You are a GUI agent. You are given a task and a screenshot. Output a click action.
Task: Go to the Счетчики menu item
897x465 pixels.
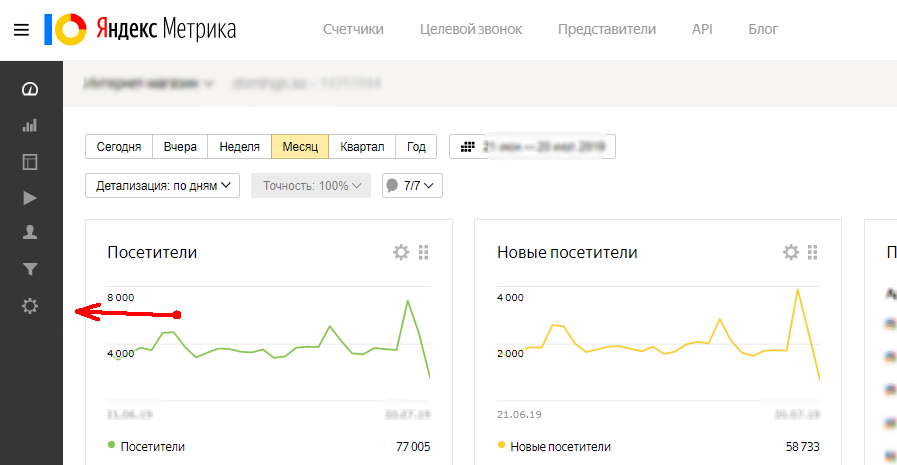pyautogui.click(x=353, y=29)
